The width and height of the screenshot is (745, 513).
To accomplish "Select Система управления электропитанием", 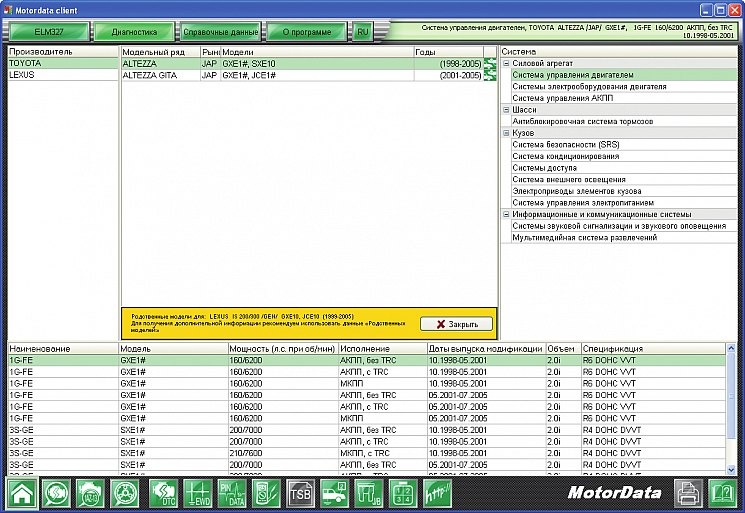I will [624, 203].
